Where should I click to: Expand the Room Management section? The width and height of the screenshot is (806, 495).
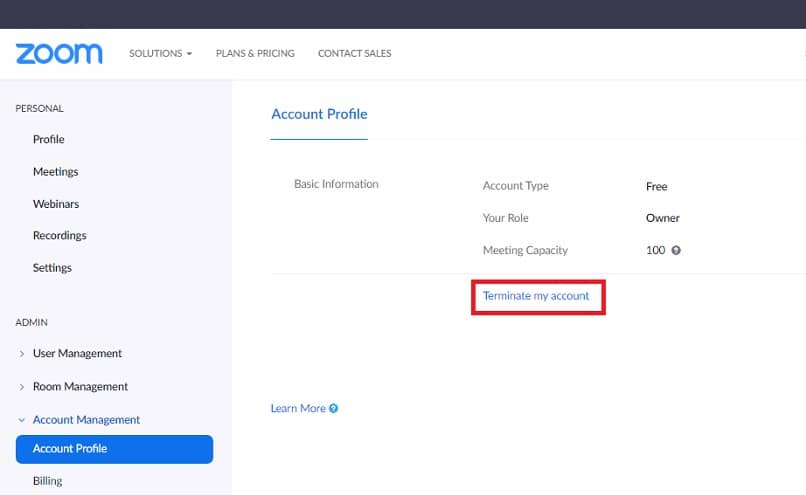[x=22, y=387]
